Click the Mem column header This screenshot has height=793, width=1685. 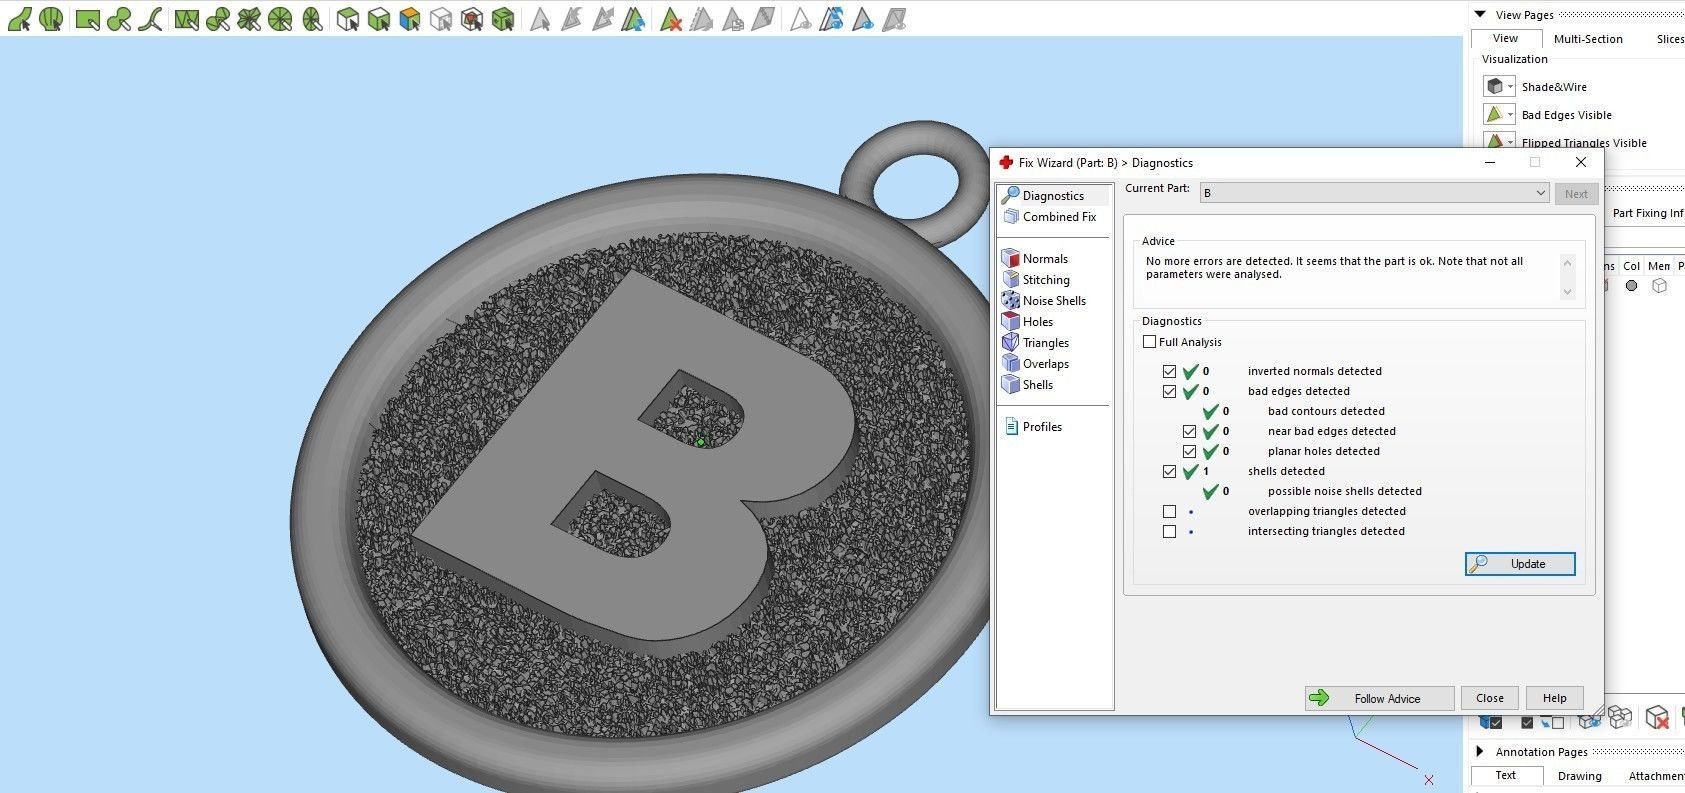pyautogui.click(x=1659, y=266)
